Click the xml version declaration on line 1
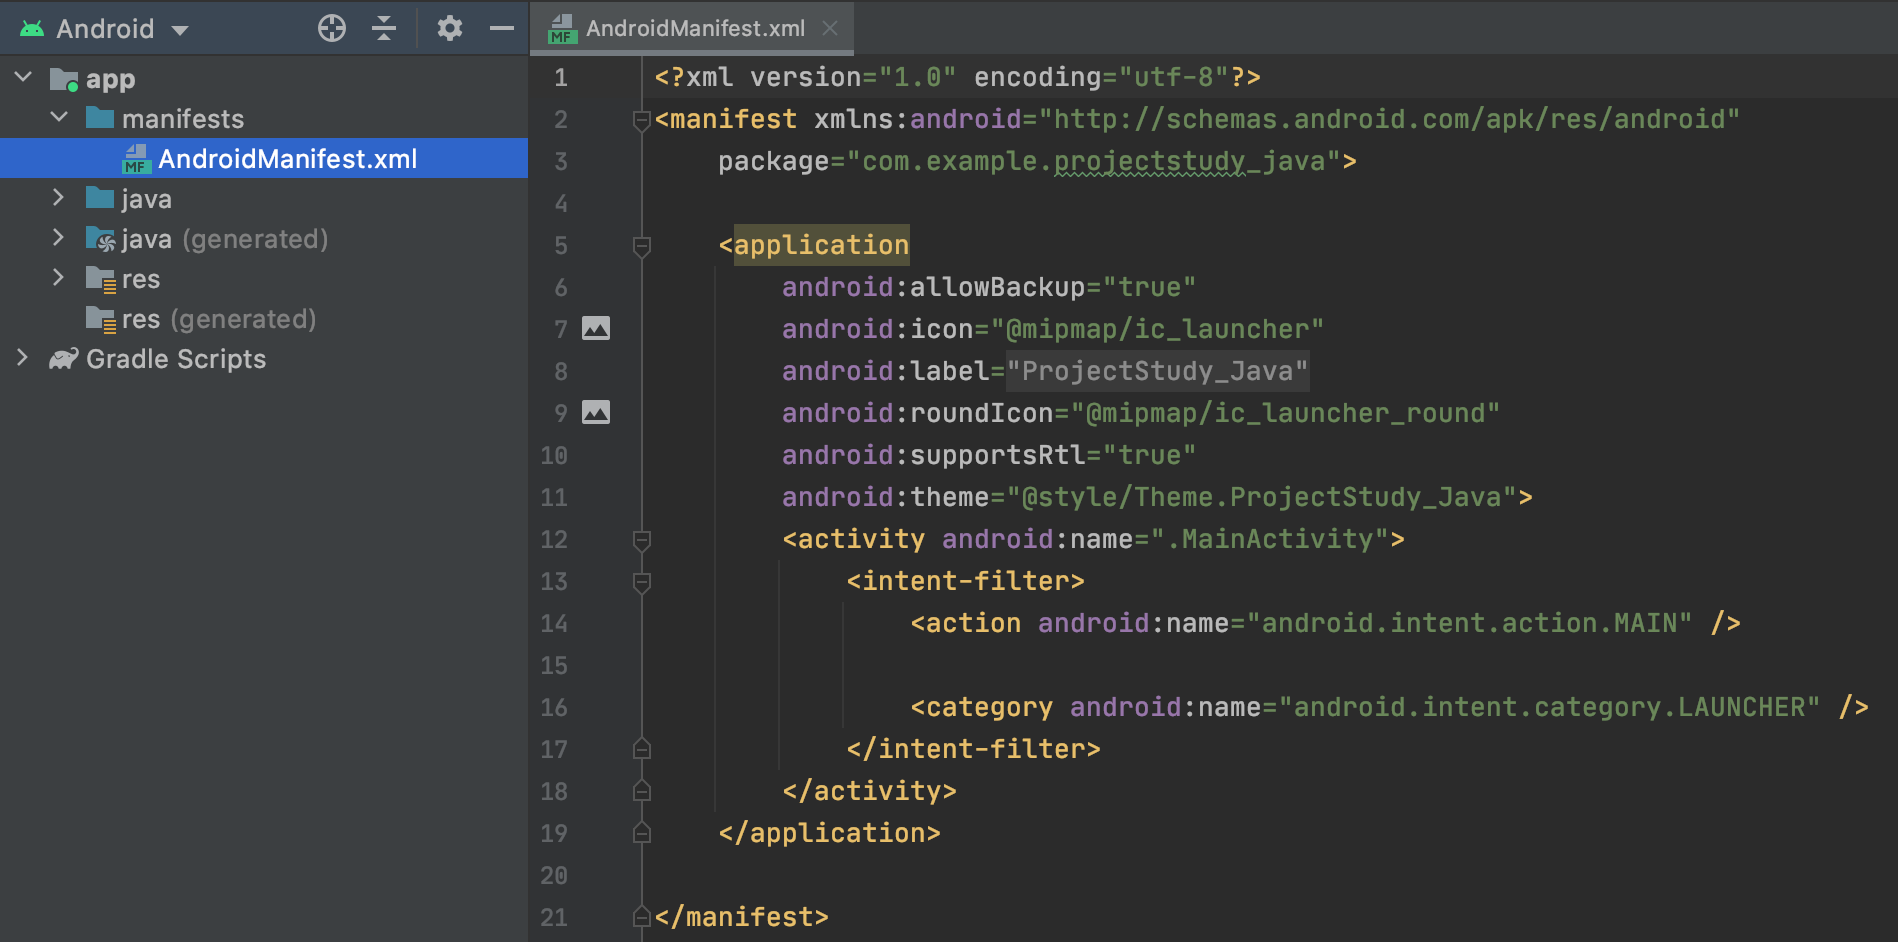 [x=957, y=77]
